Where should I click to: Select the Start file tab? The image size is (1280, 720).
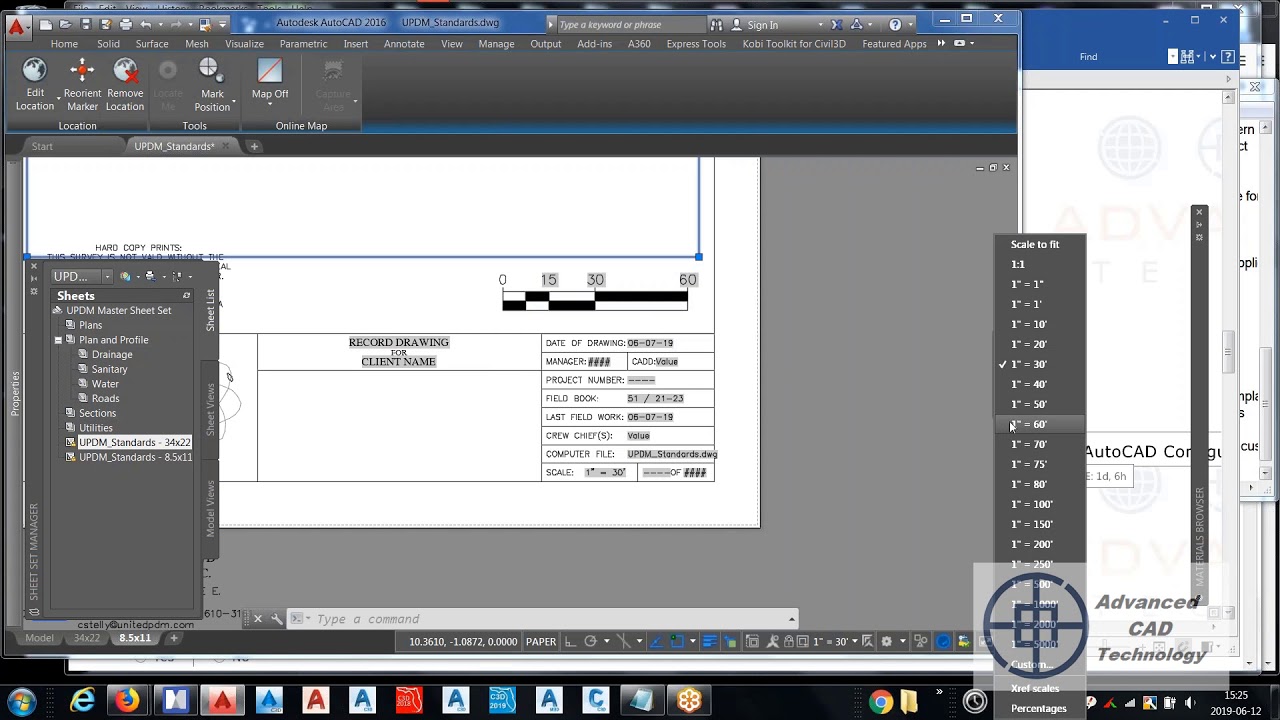click(42, 146)
